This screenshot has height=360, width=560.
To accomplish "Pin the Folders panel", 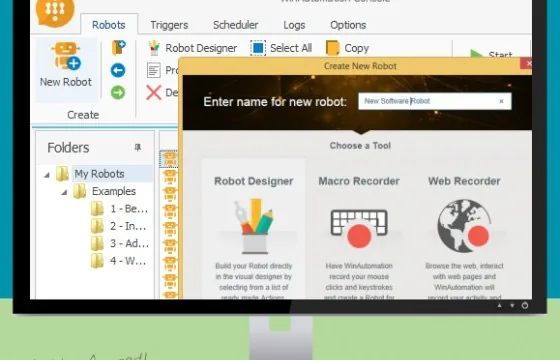I will [x=138, y=147].
